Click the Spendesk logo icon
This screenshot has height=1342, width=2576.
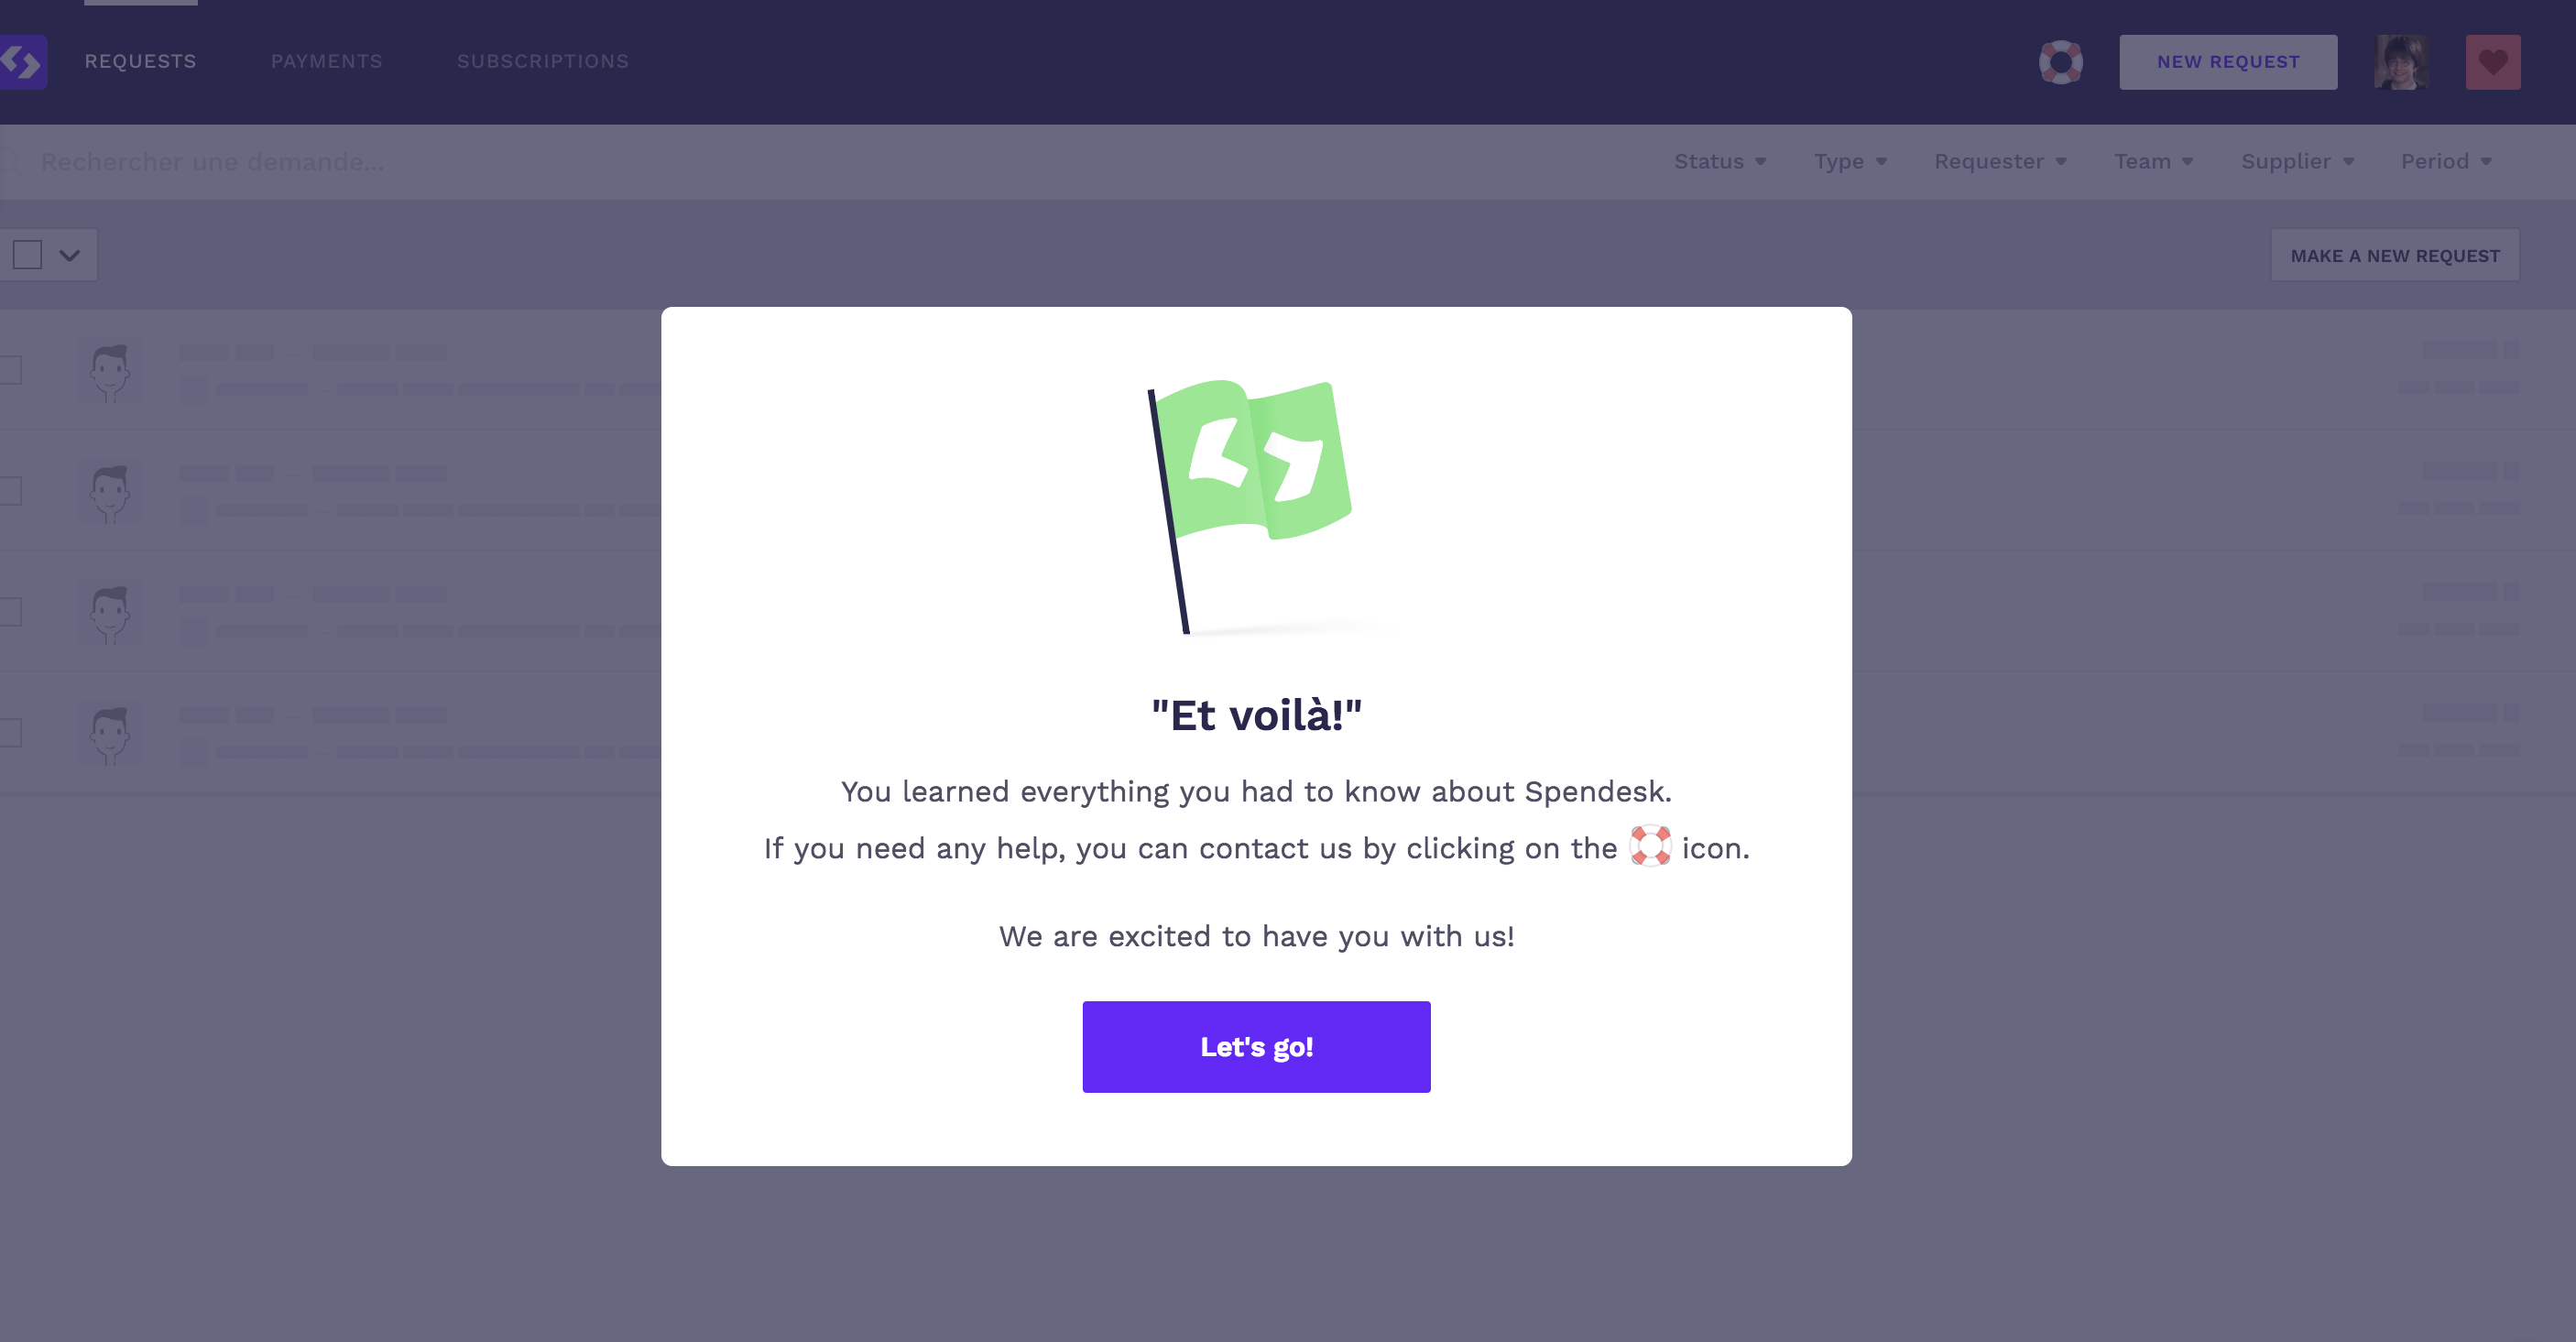click(x=20, y=61)
